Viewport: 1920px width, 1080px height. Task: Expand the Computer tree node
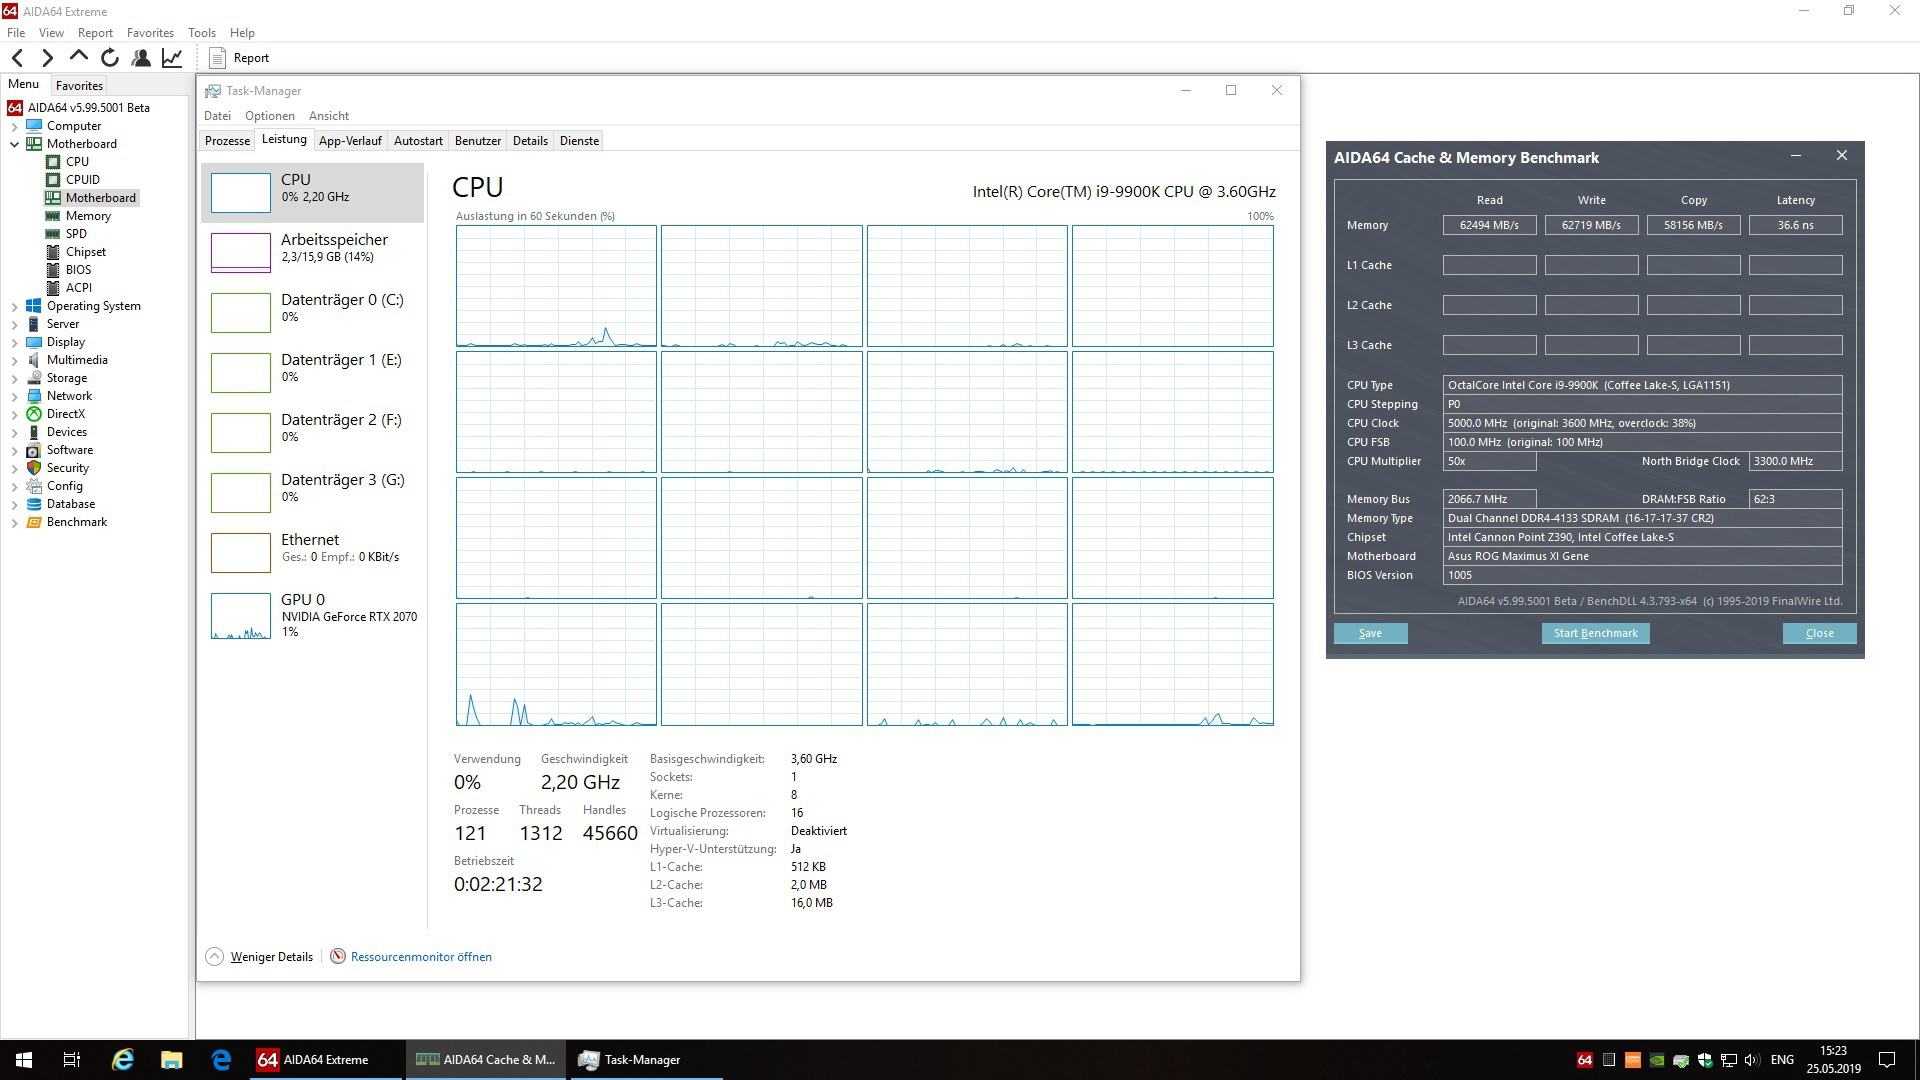pos(15,126)
